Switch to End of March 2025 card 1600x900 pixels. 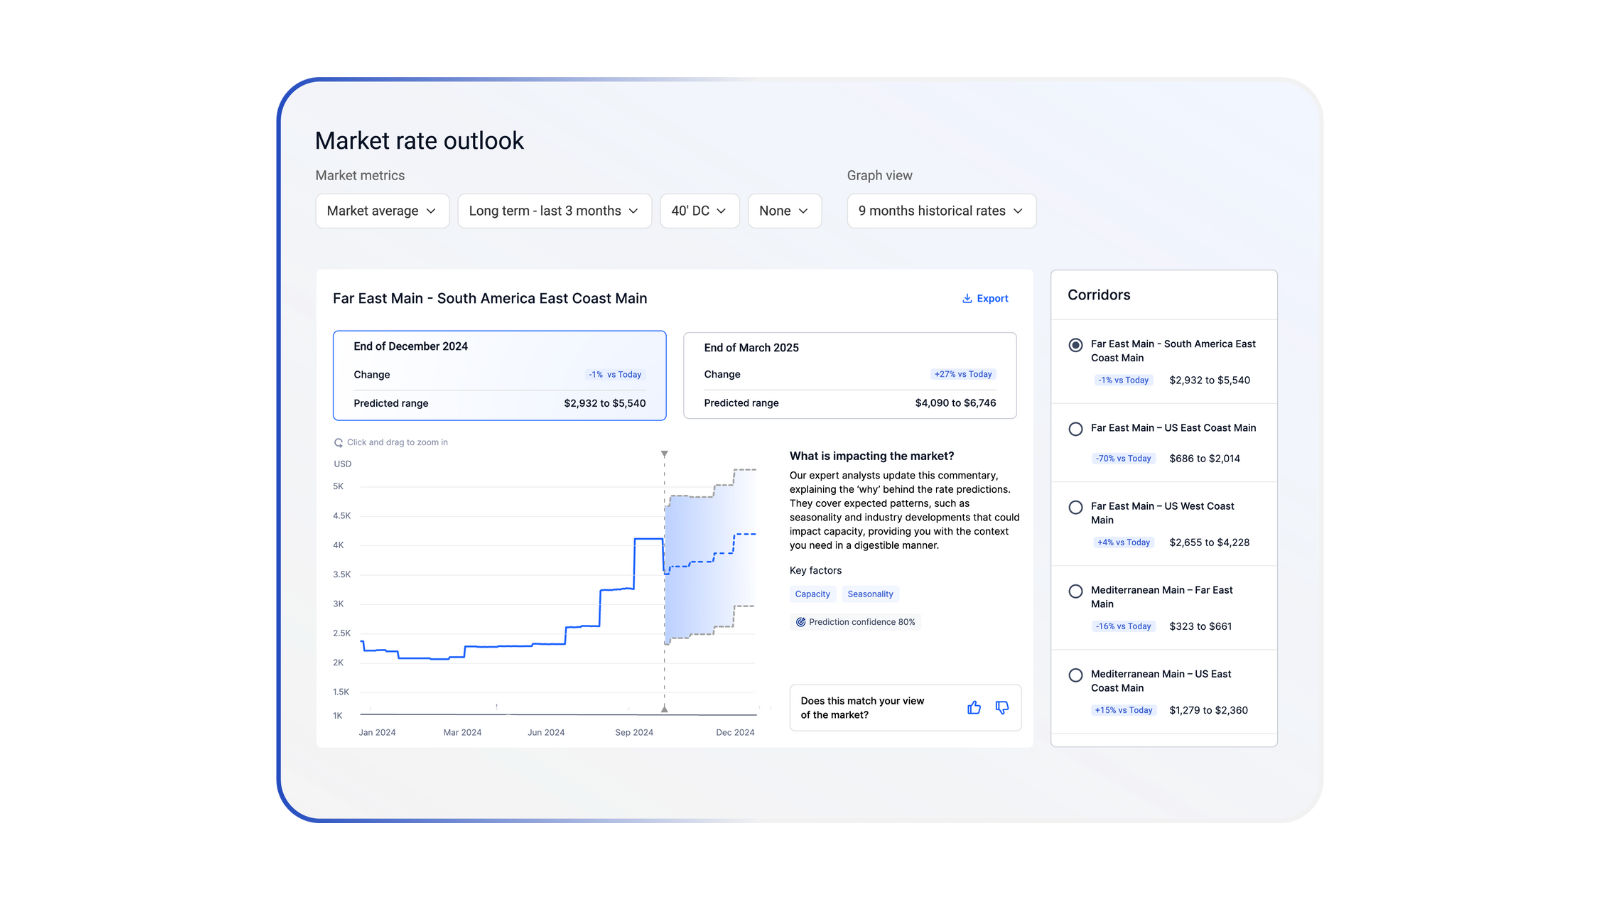pyautogui.click(x=849, y=375)
